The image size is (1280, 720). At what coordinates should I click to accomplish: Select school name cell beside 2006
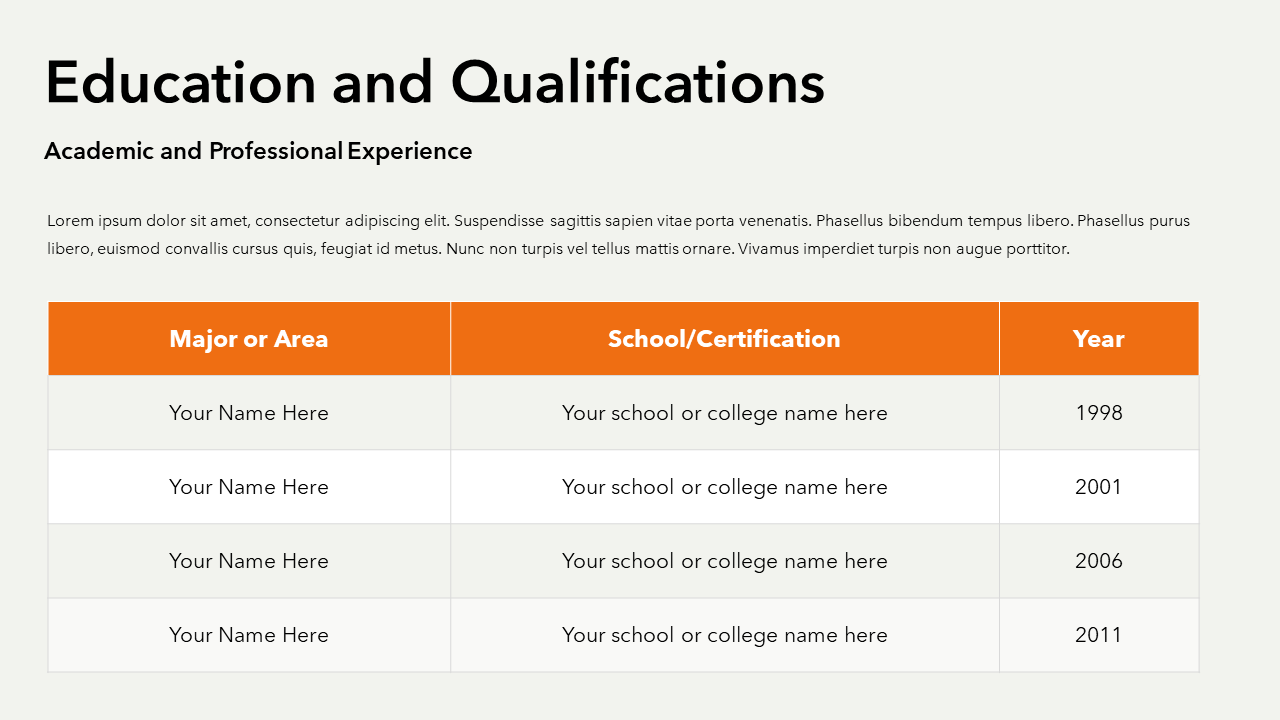724,561
